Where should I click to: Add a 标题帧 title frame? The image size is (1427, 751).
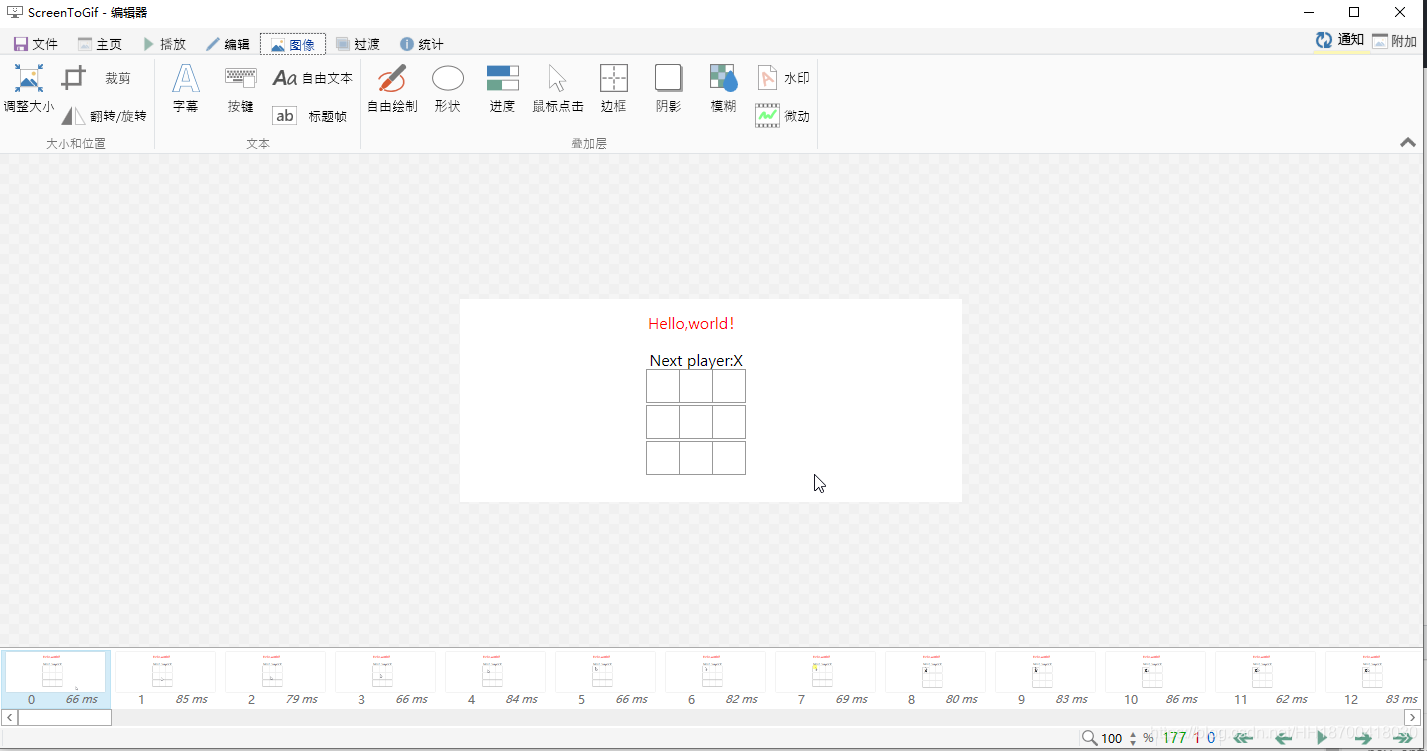[310, 116]
